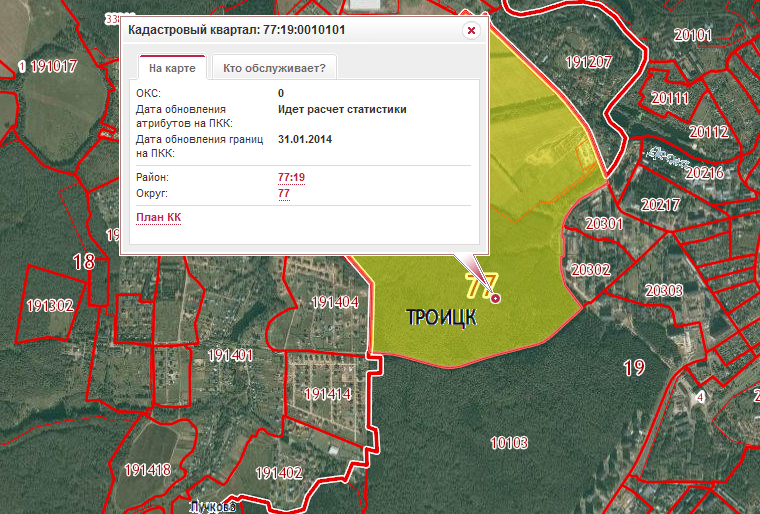760x514 pixels.
Task: Click the map label 20101
Action: click(693, 35)
